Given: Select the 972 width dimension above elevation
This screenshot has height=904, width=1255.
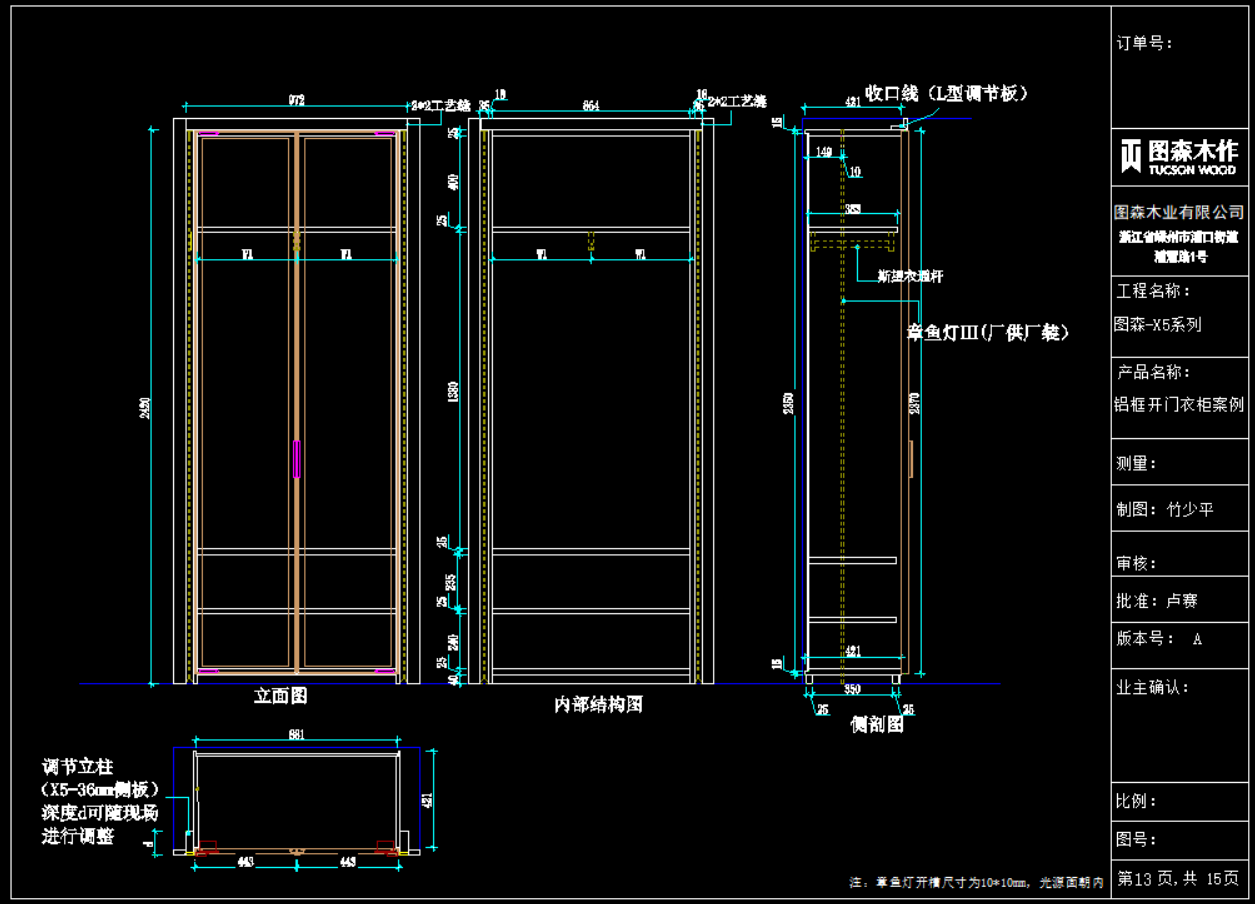Looking at the screenshot, I should tap(297, 100).
